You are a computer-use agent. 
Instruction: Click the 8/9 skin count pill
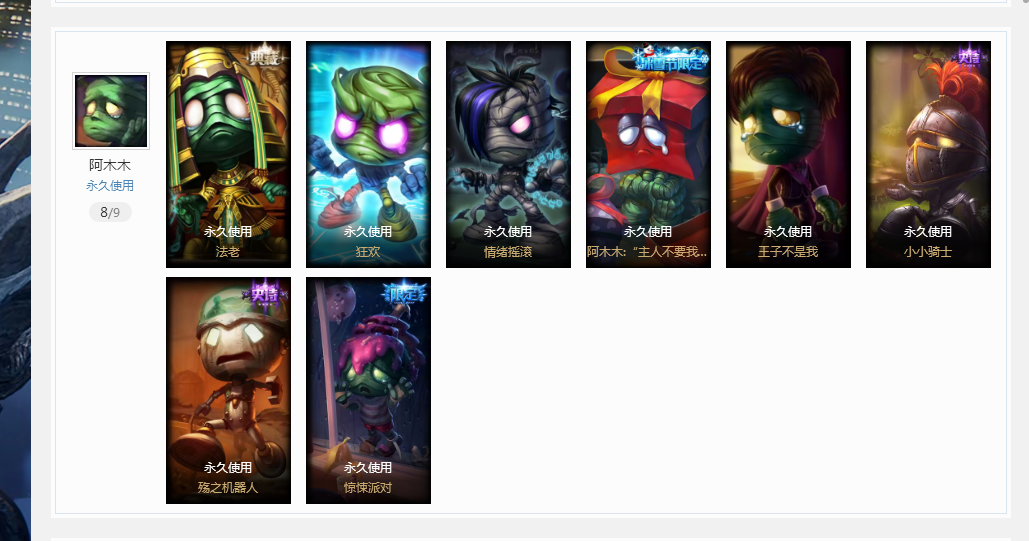pos(110,212)
